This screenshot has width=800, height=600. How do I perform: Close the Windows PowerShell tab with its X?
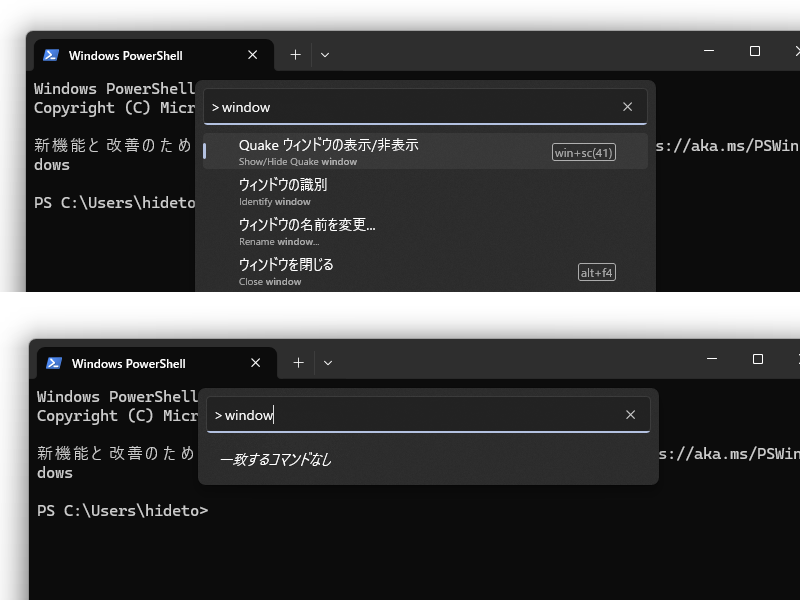click(253, 55)
